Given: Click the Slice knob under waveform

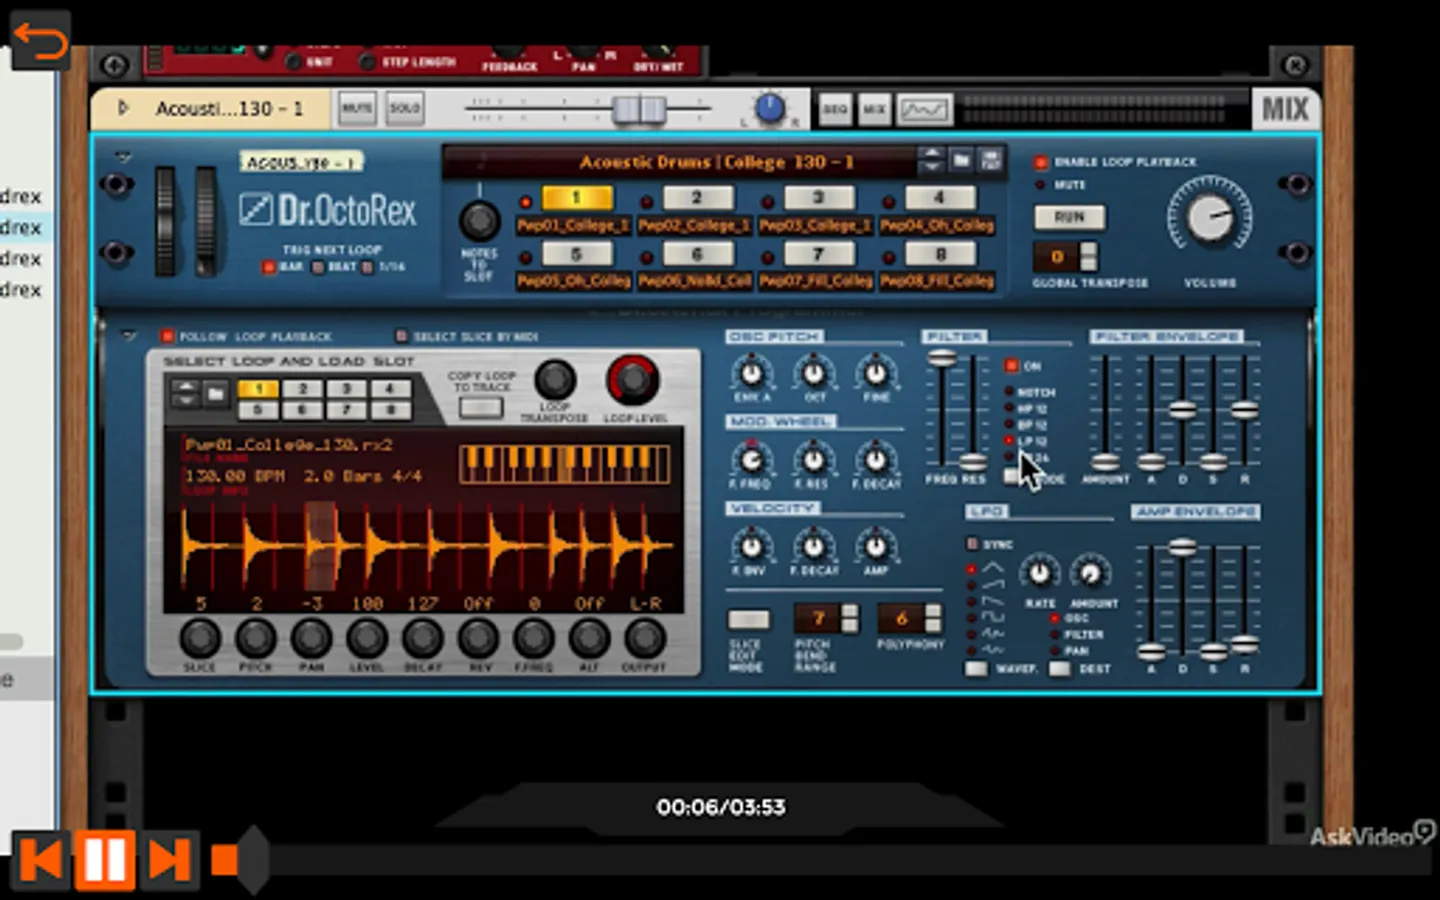Looking at the screenshot, I should [200, 638].
